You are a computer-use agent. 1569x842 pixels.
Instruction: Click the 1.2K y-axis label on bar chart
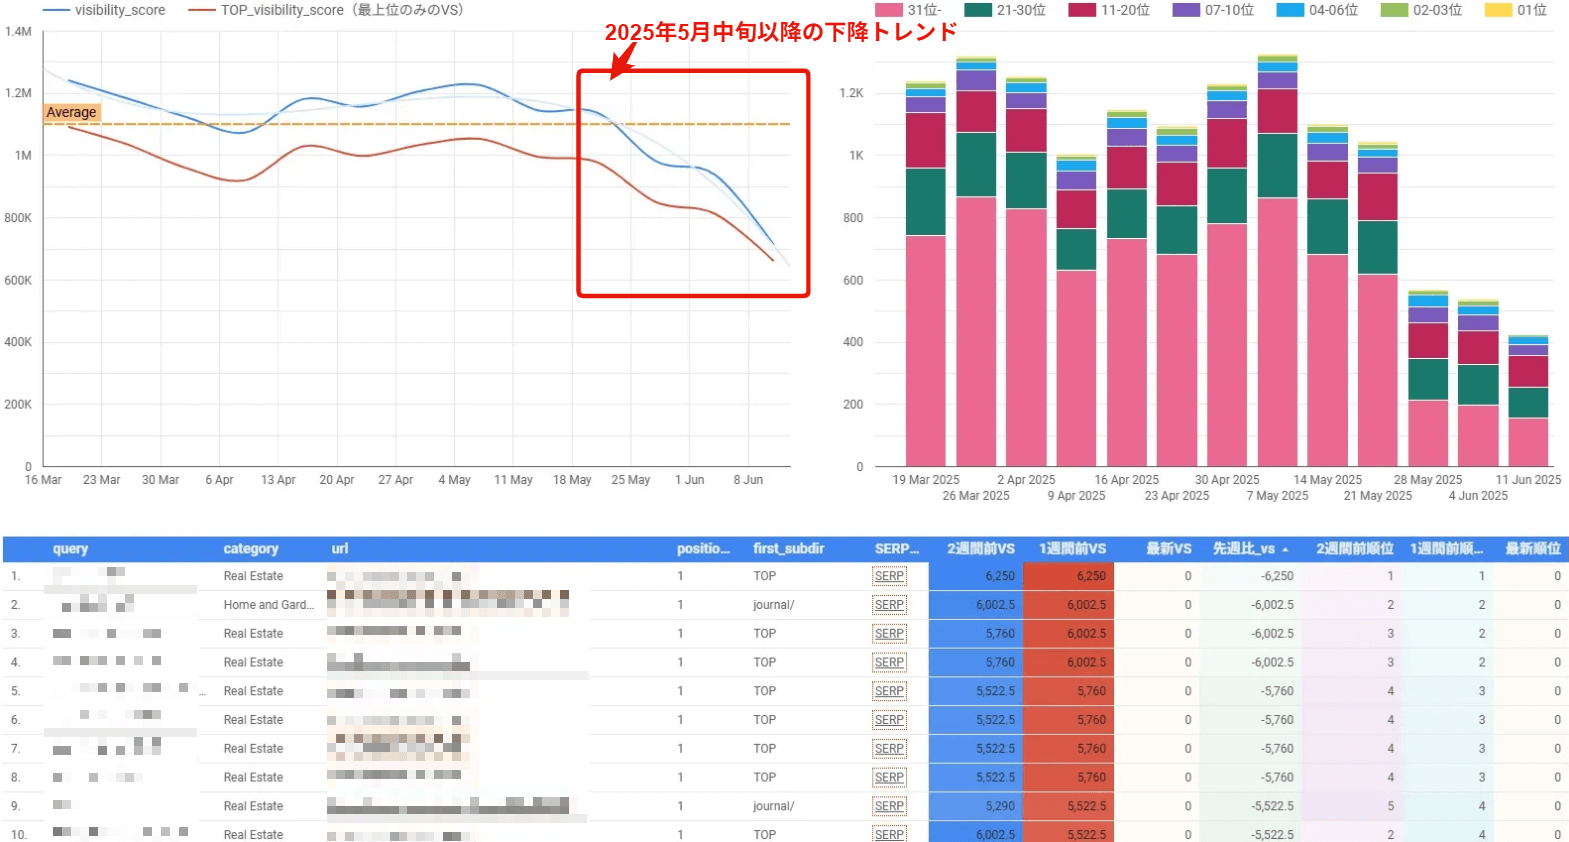coord(851,93)
